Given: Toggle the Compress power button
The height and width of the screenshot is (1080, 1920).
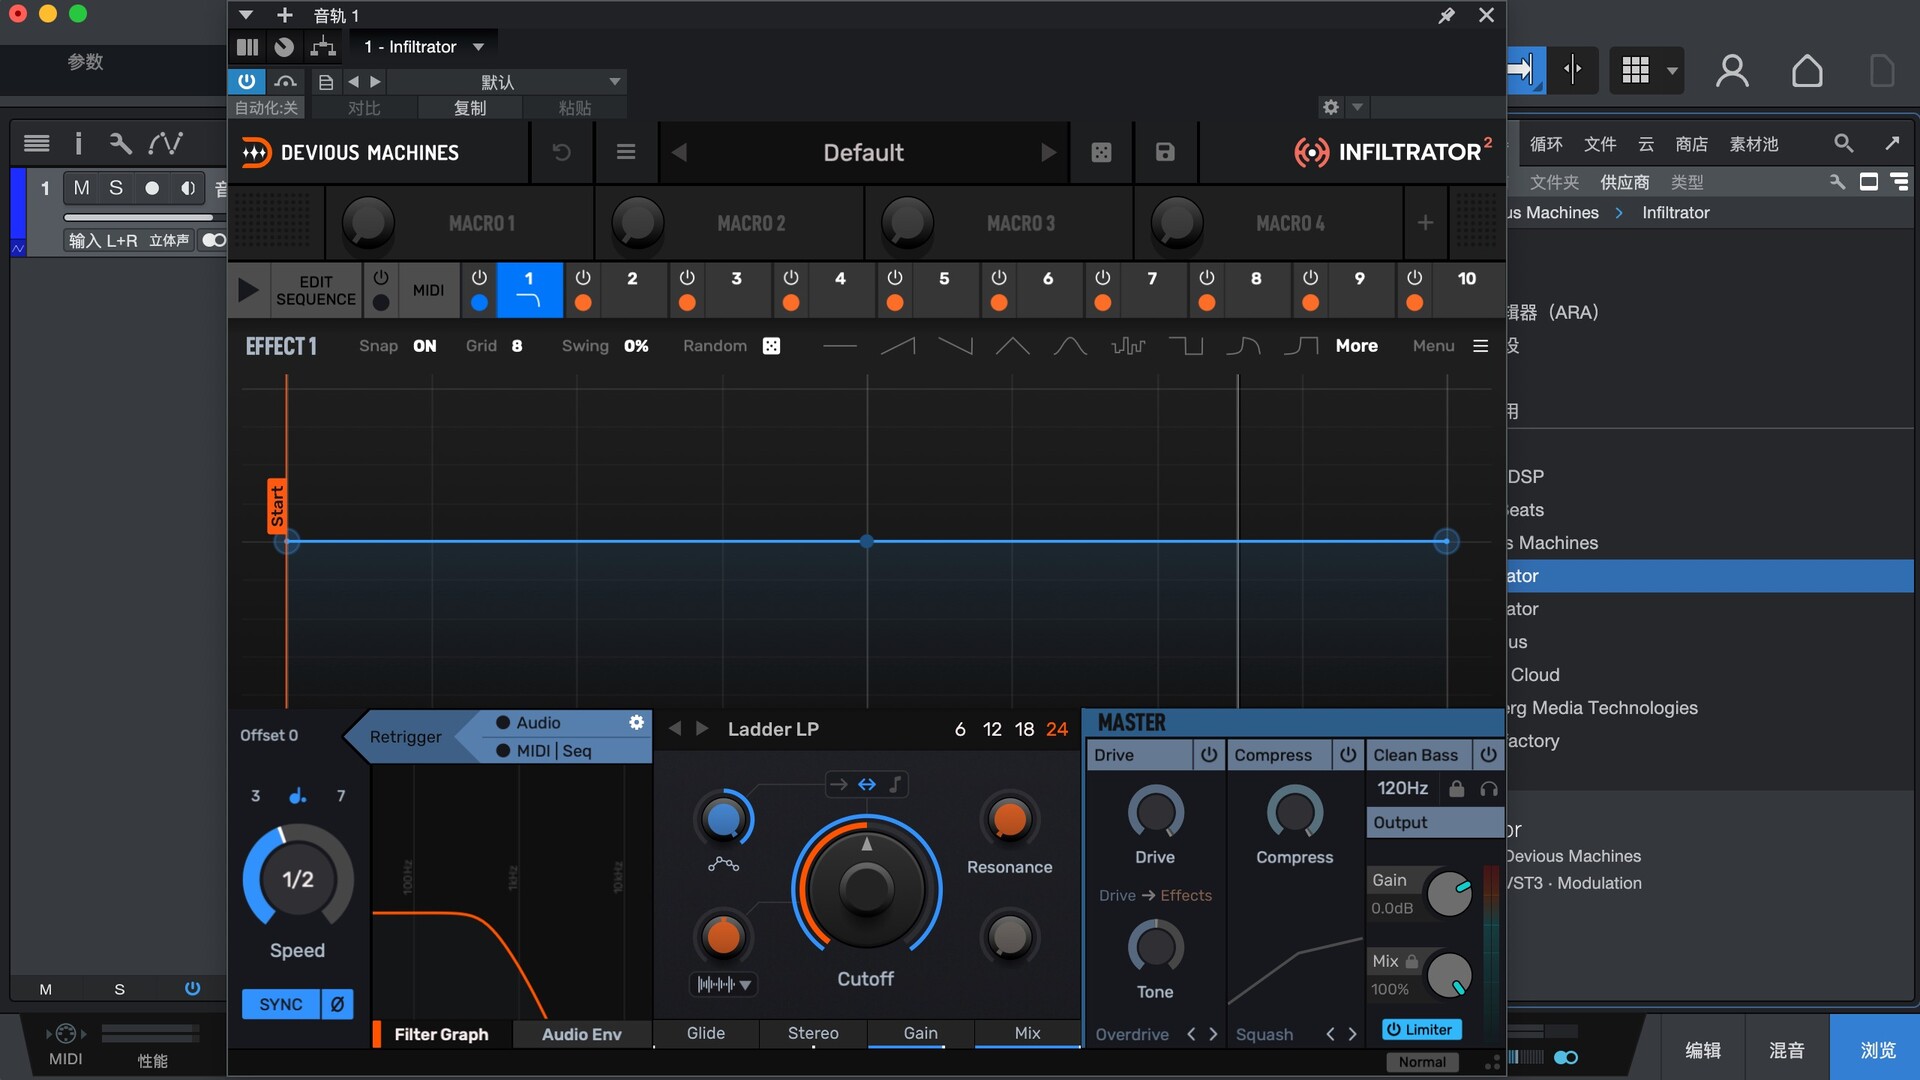Looking at the screenshot, I should (1348, 755).
